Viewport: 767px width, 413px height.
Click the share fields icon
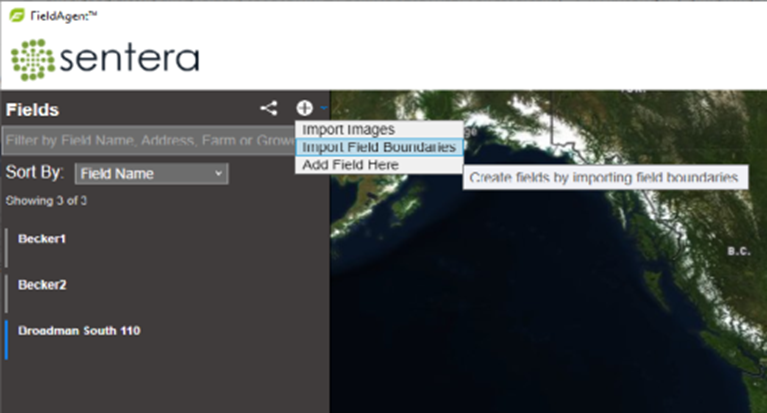click(x=268, y=108)
